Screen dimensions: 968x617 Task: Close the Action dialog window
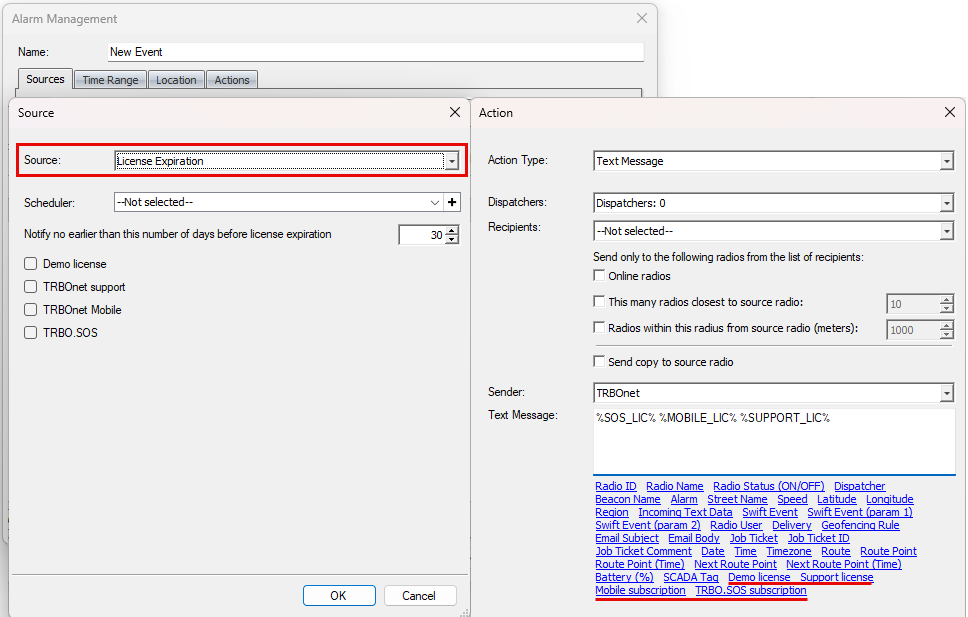950,113
